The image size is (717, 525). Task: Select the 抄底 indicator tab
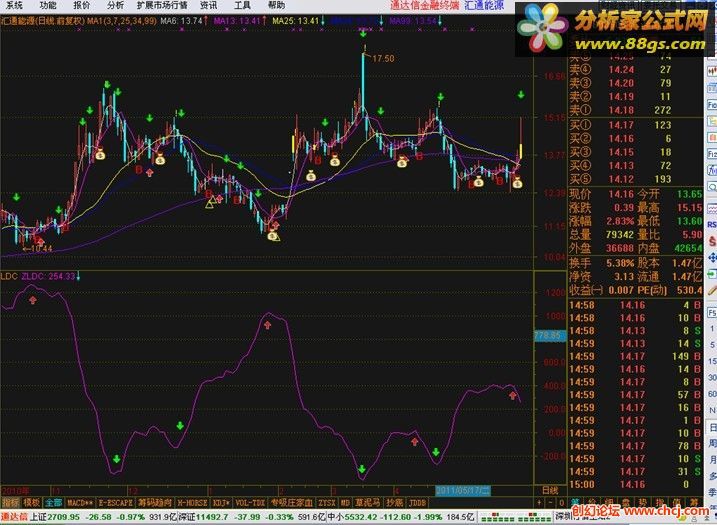[395, 503]
